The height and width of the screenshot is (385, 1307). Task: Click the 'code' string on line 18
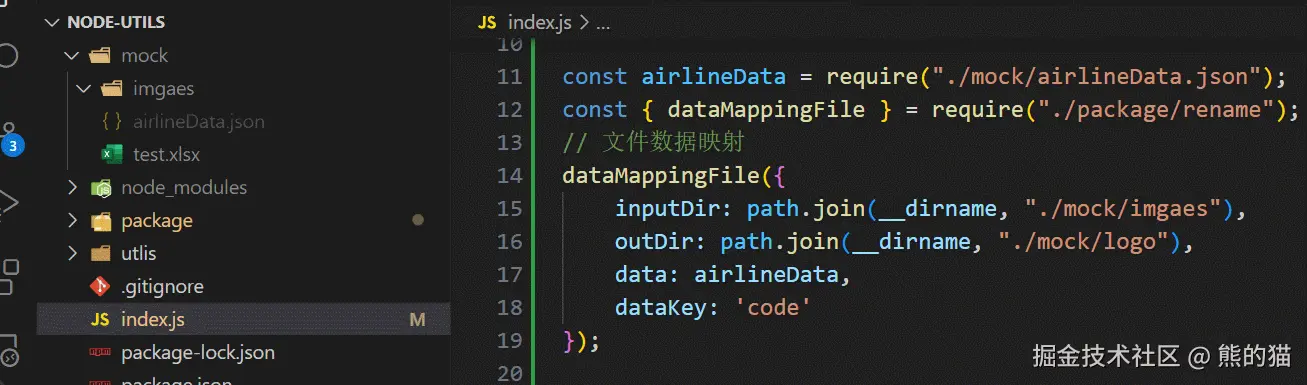point(774,308)
